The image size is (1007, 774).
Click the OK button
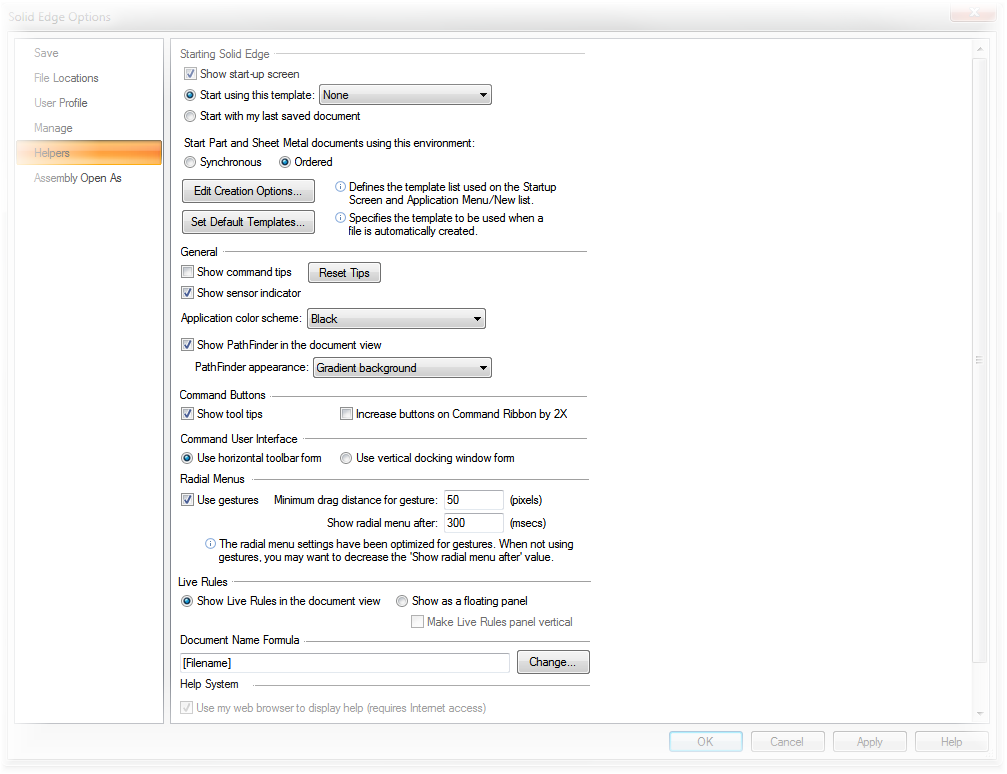(706, 741)
